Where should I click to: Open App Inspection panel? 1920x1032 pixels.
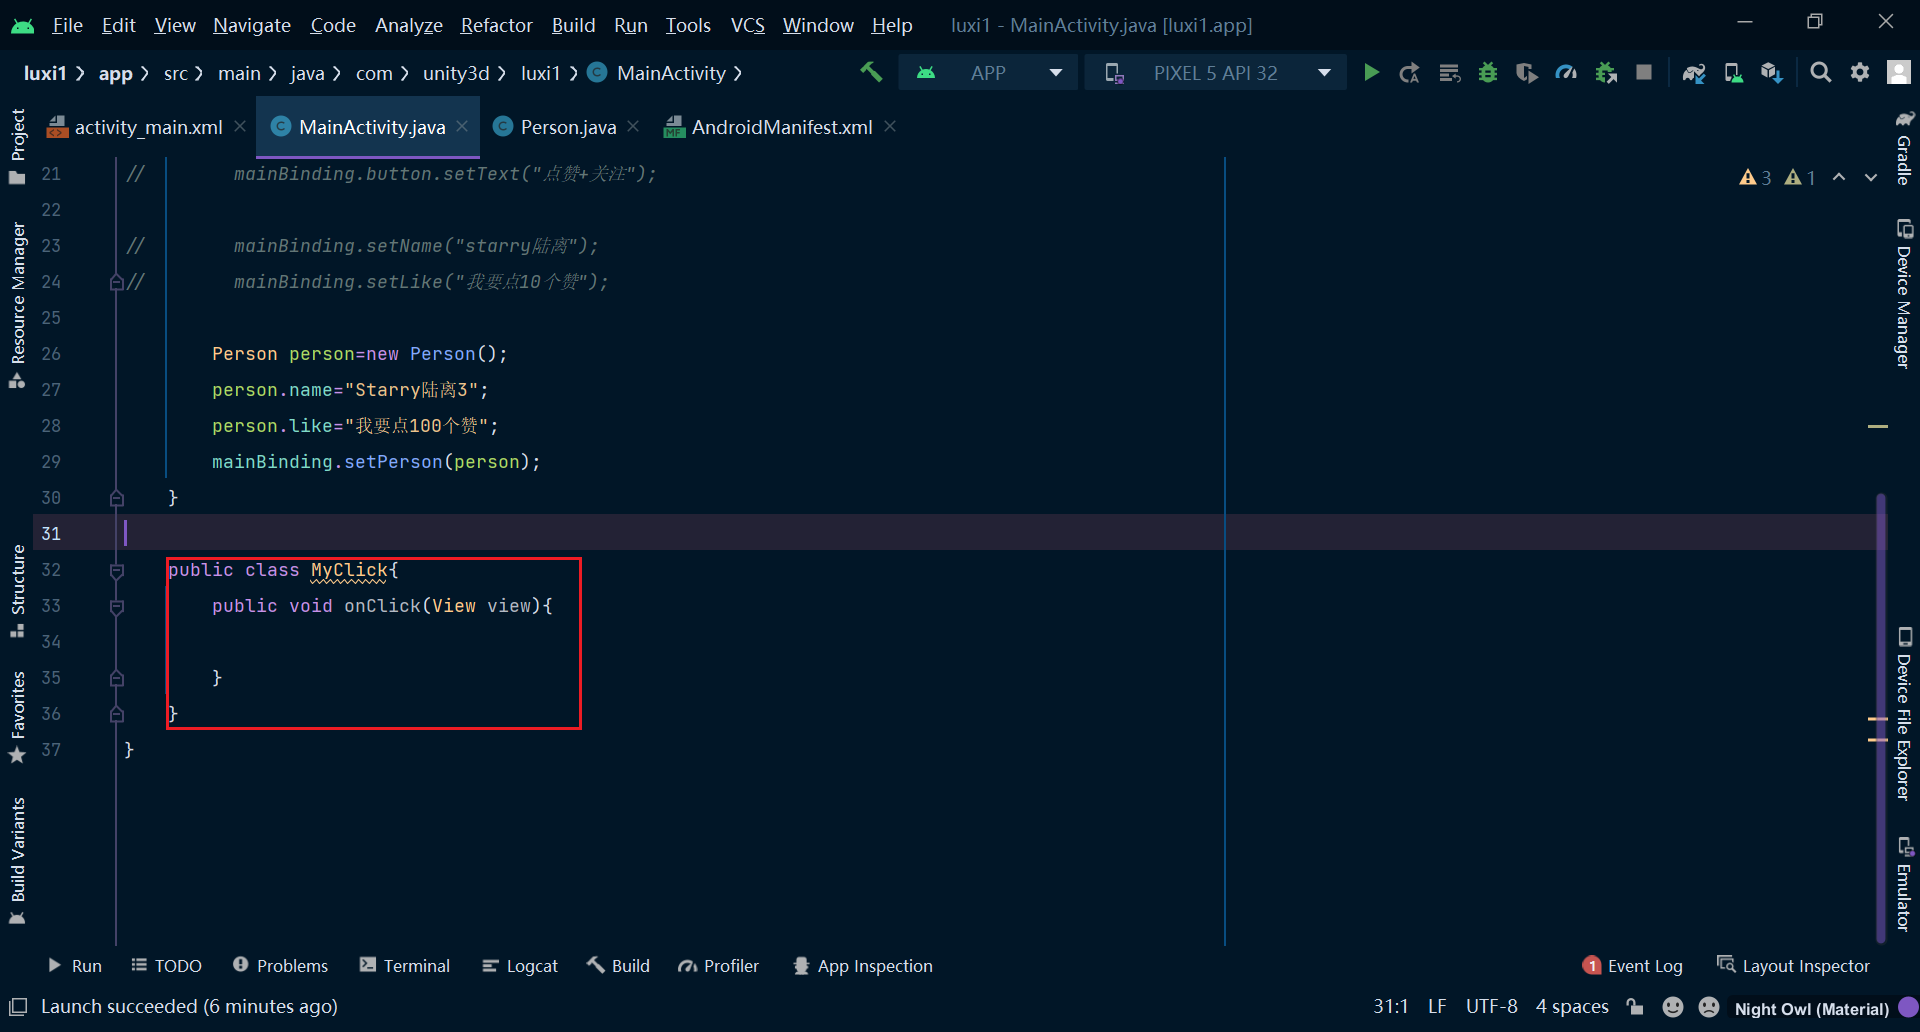point(862,966)
